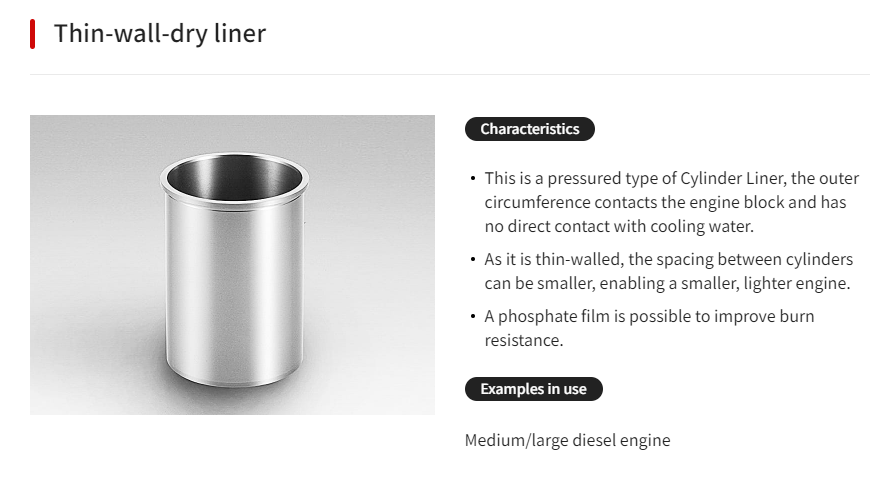Click the dark opening of the cylinder liner
This screenshot has height=500, width=882.
233,177
